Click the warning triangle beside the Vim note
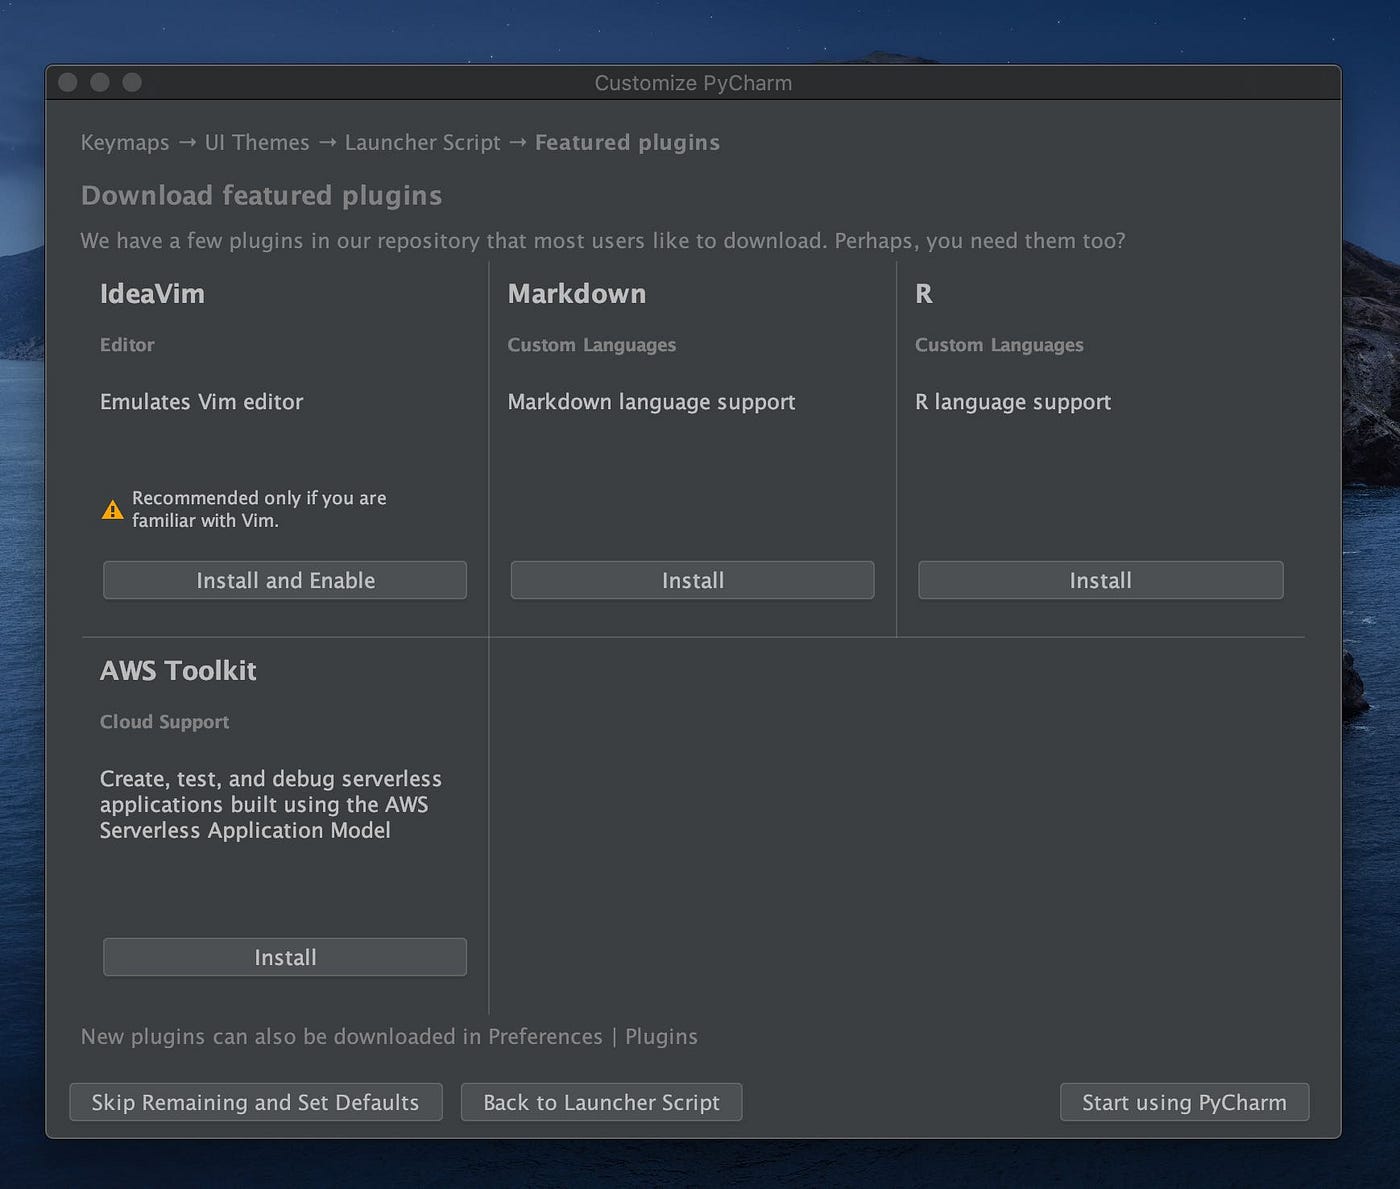Viewport: 1400px width, 1189px height. [113, 509]
